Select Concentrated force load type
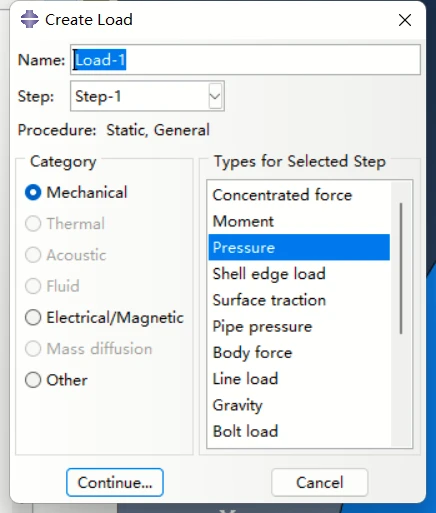This screenshot has height=513, width=436. tap(299, 195)
